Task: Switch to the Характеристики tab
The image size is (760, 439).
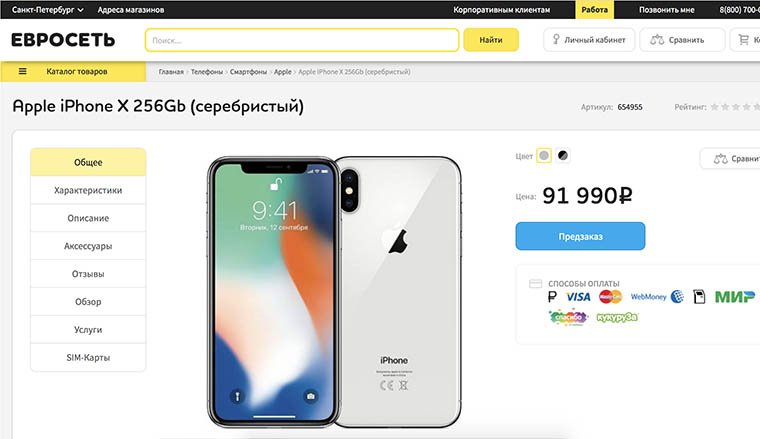Action: point(88,190)
